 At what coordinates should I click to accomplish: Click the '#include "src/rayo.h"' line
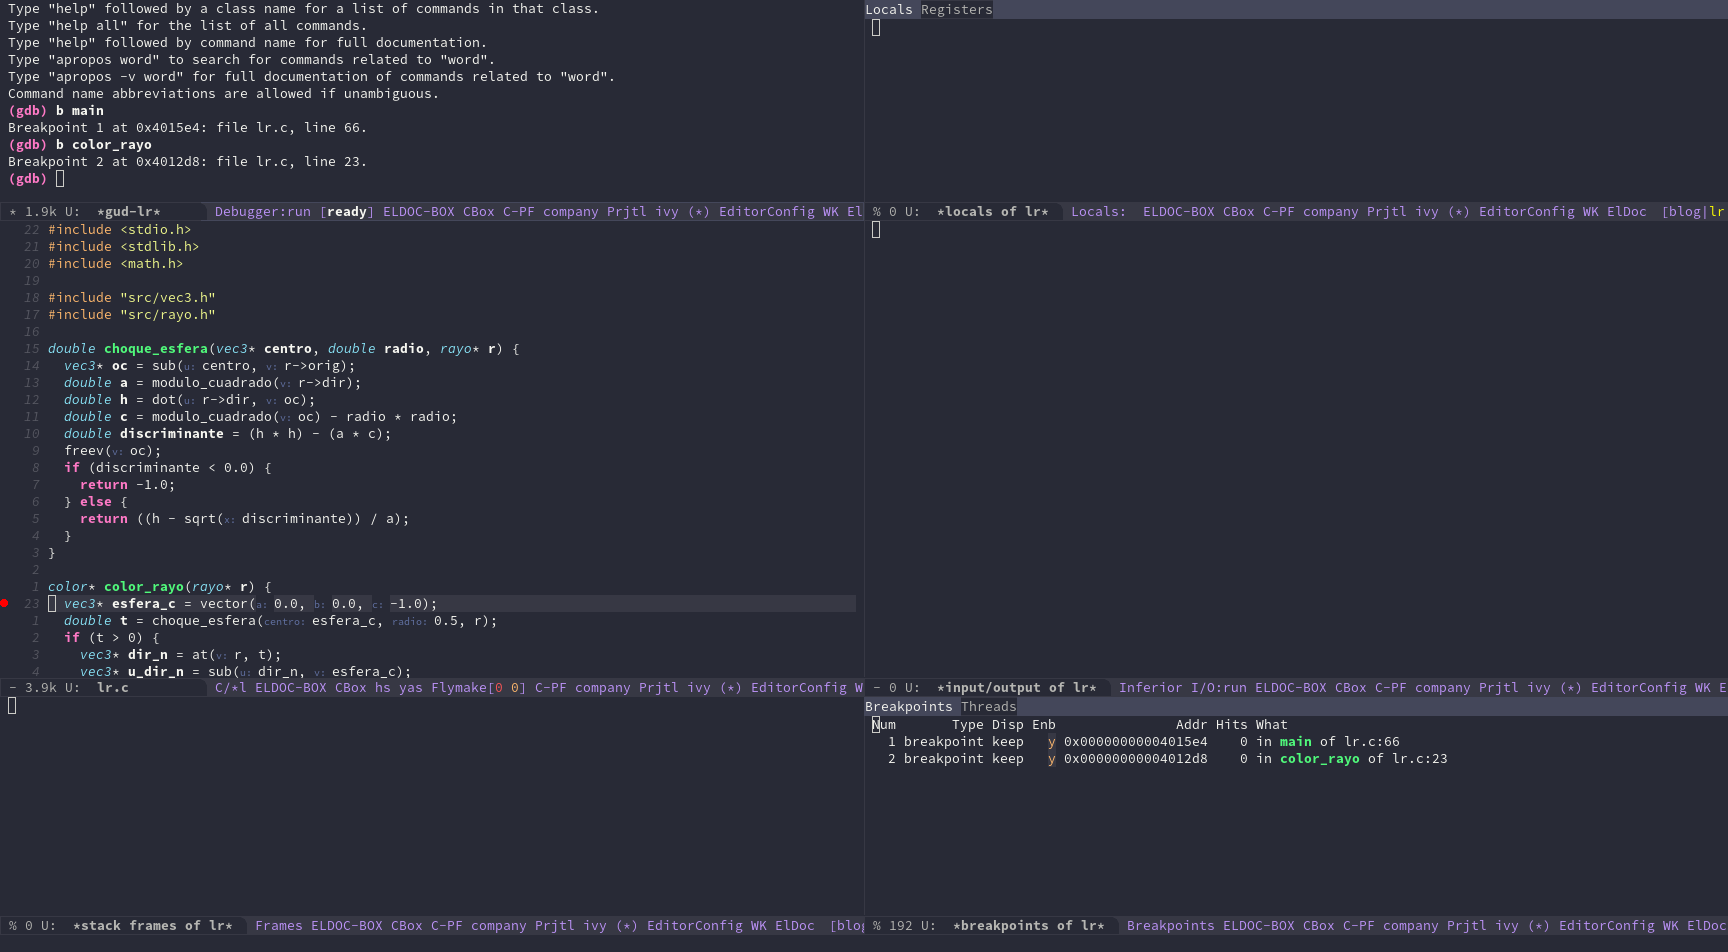pyautogui.click(x=132, y=315)
